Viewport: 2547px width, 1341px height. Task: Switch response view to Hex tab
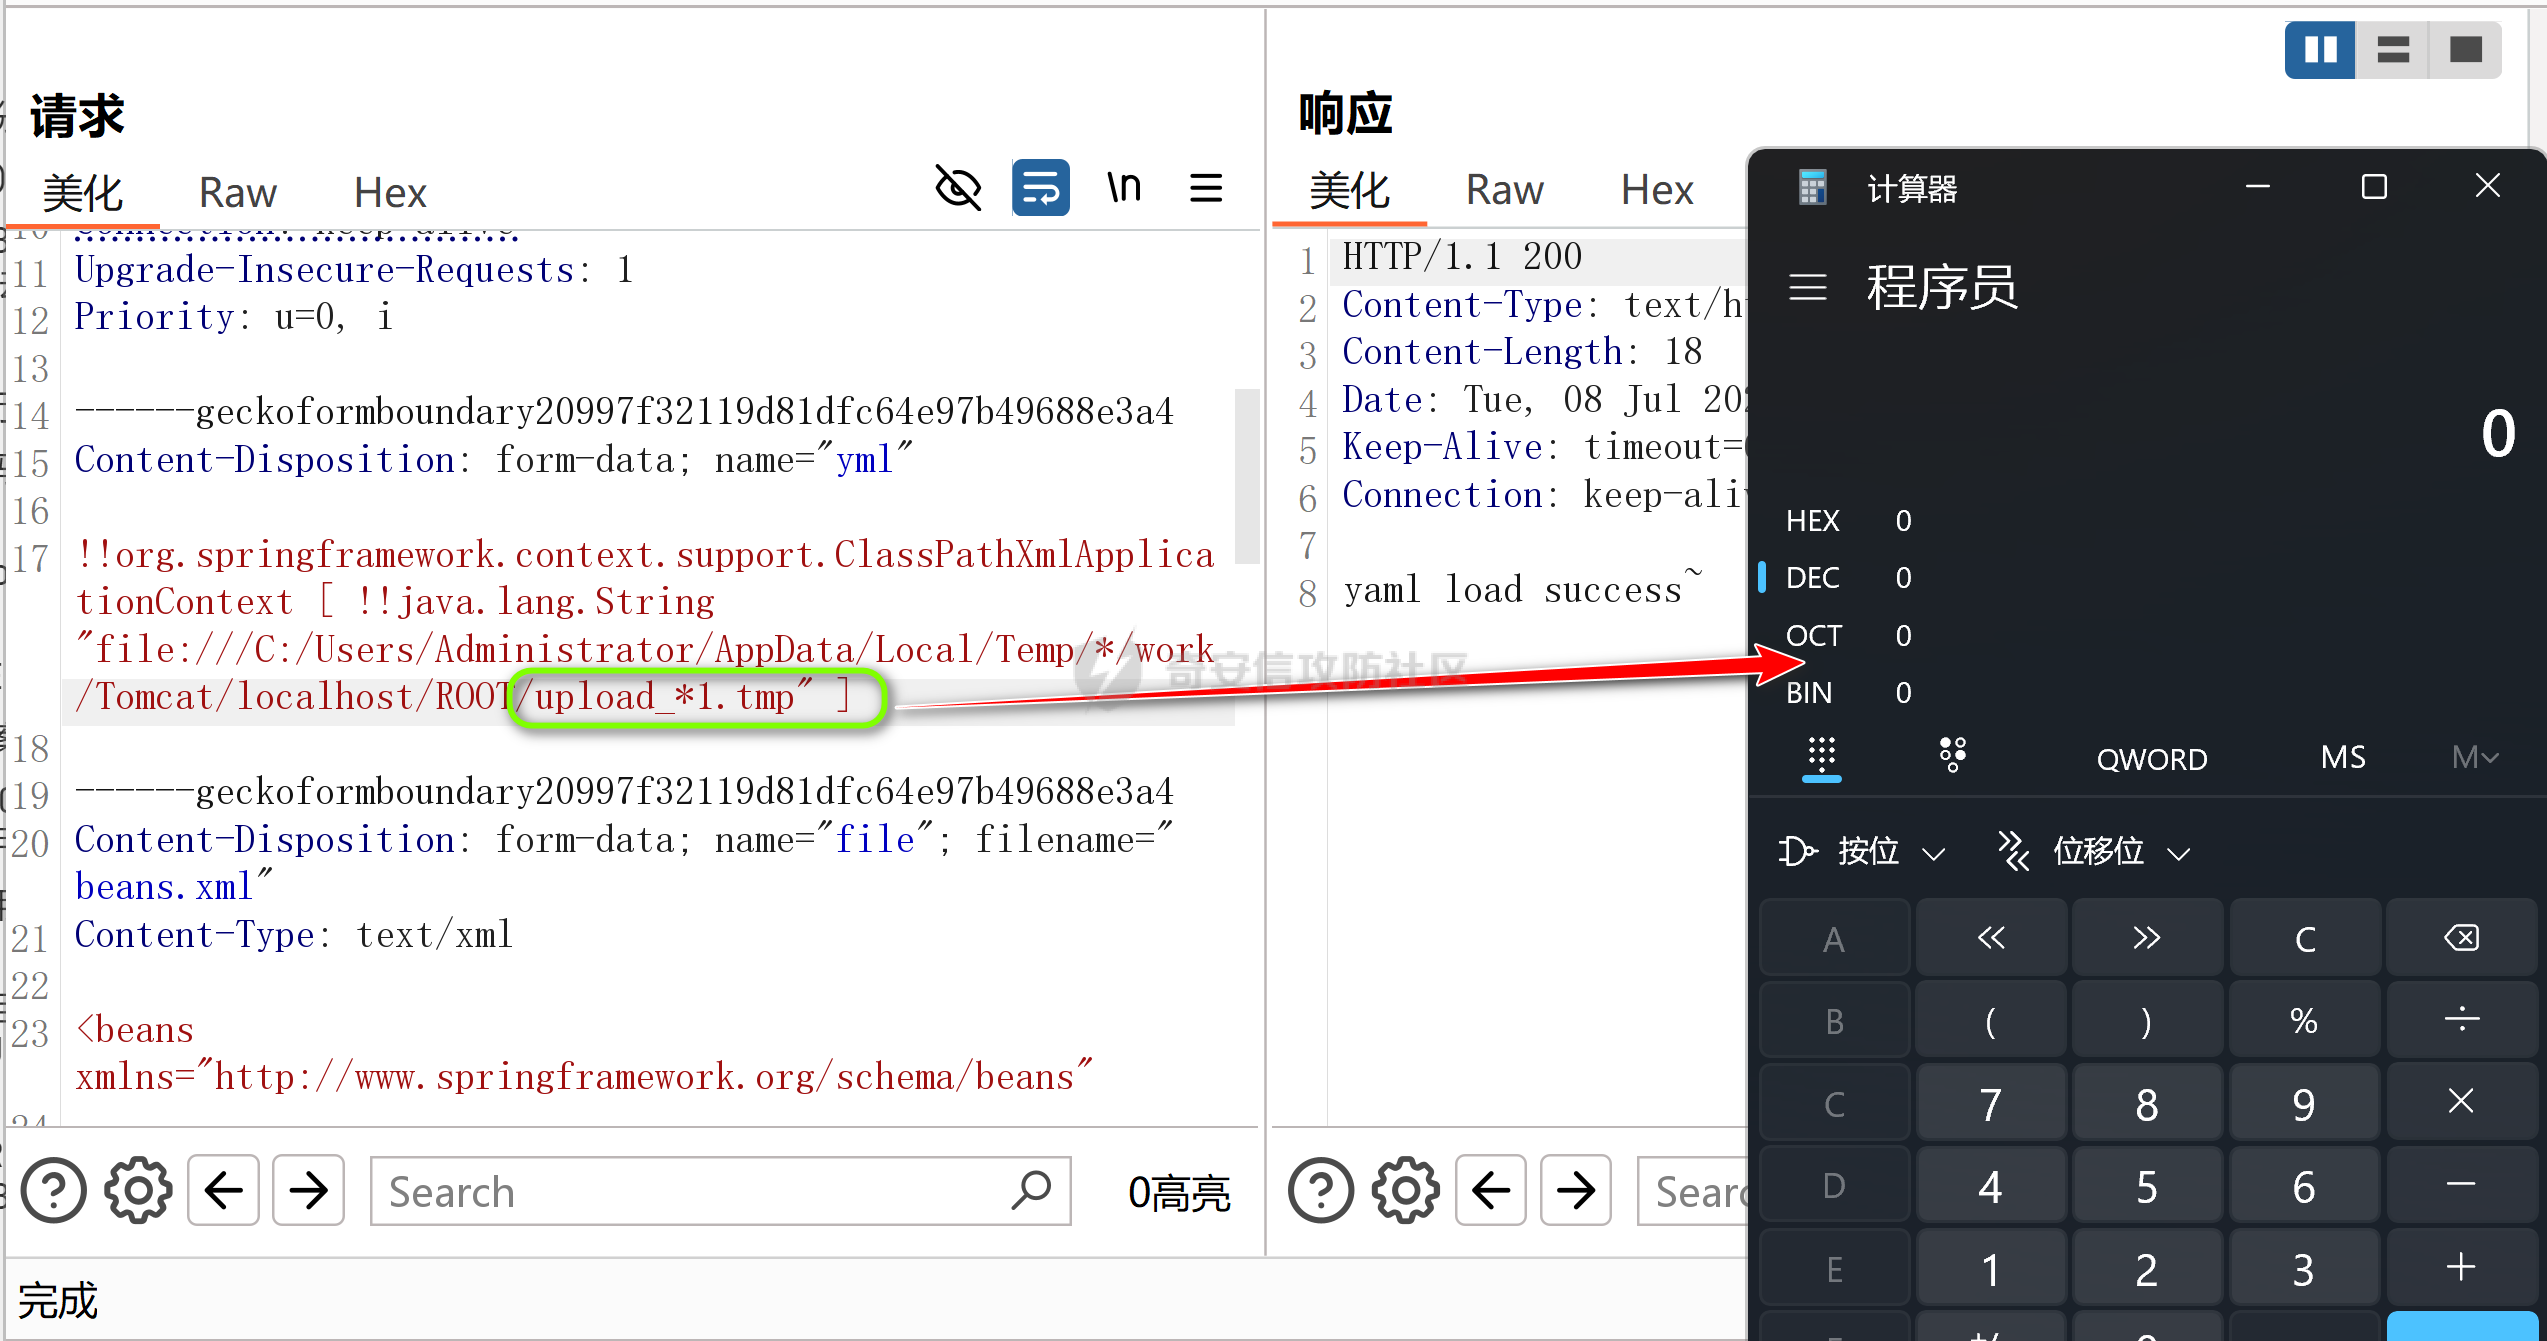(1657, 190)
